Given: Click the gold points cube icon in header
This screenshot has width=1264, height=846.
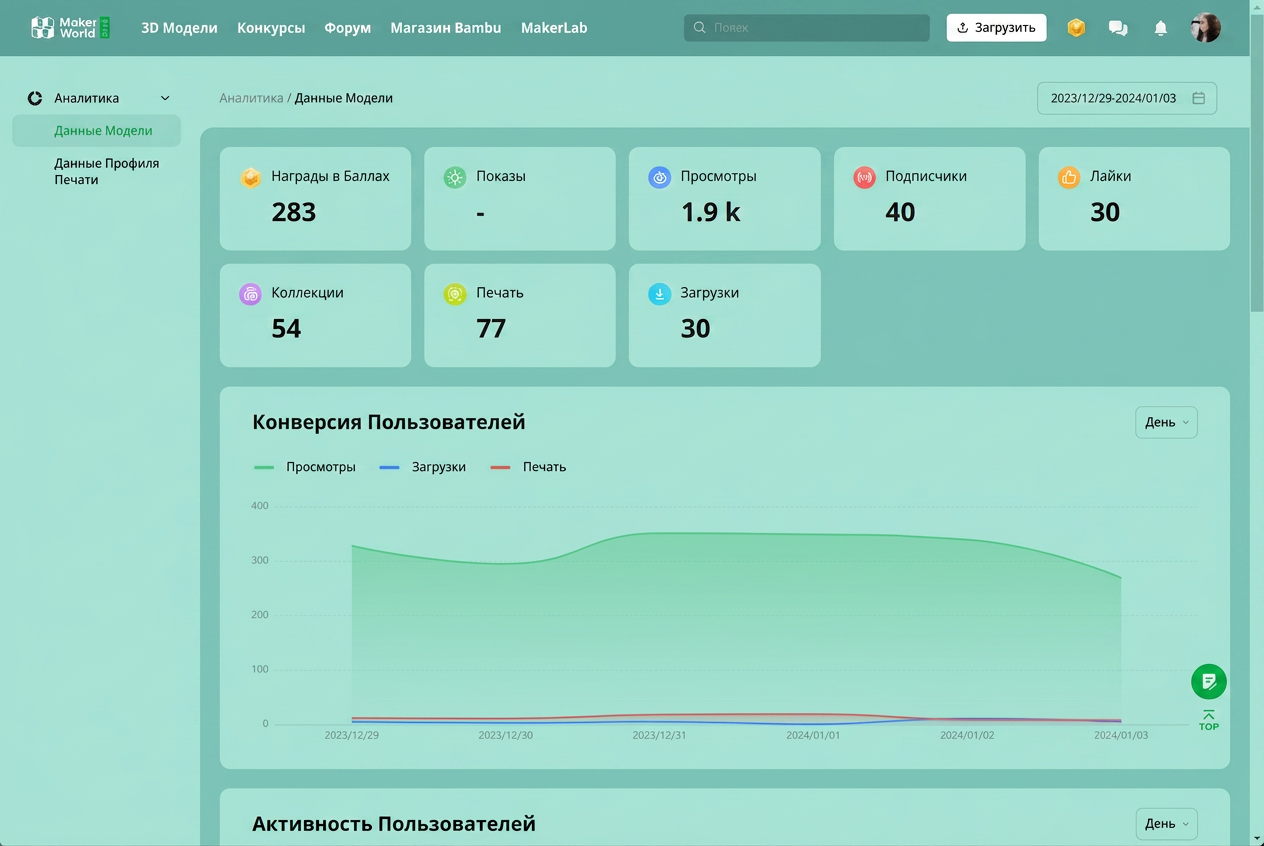Looking at the screenshot, I should (1076, 28).
